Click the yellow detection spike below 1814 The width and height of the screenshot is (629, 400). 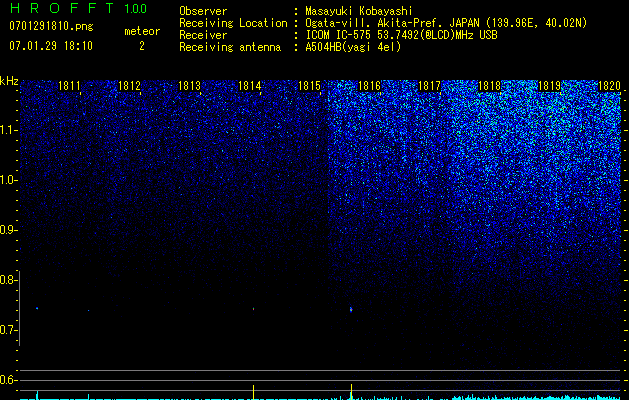[x=254, y=392]
